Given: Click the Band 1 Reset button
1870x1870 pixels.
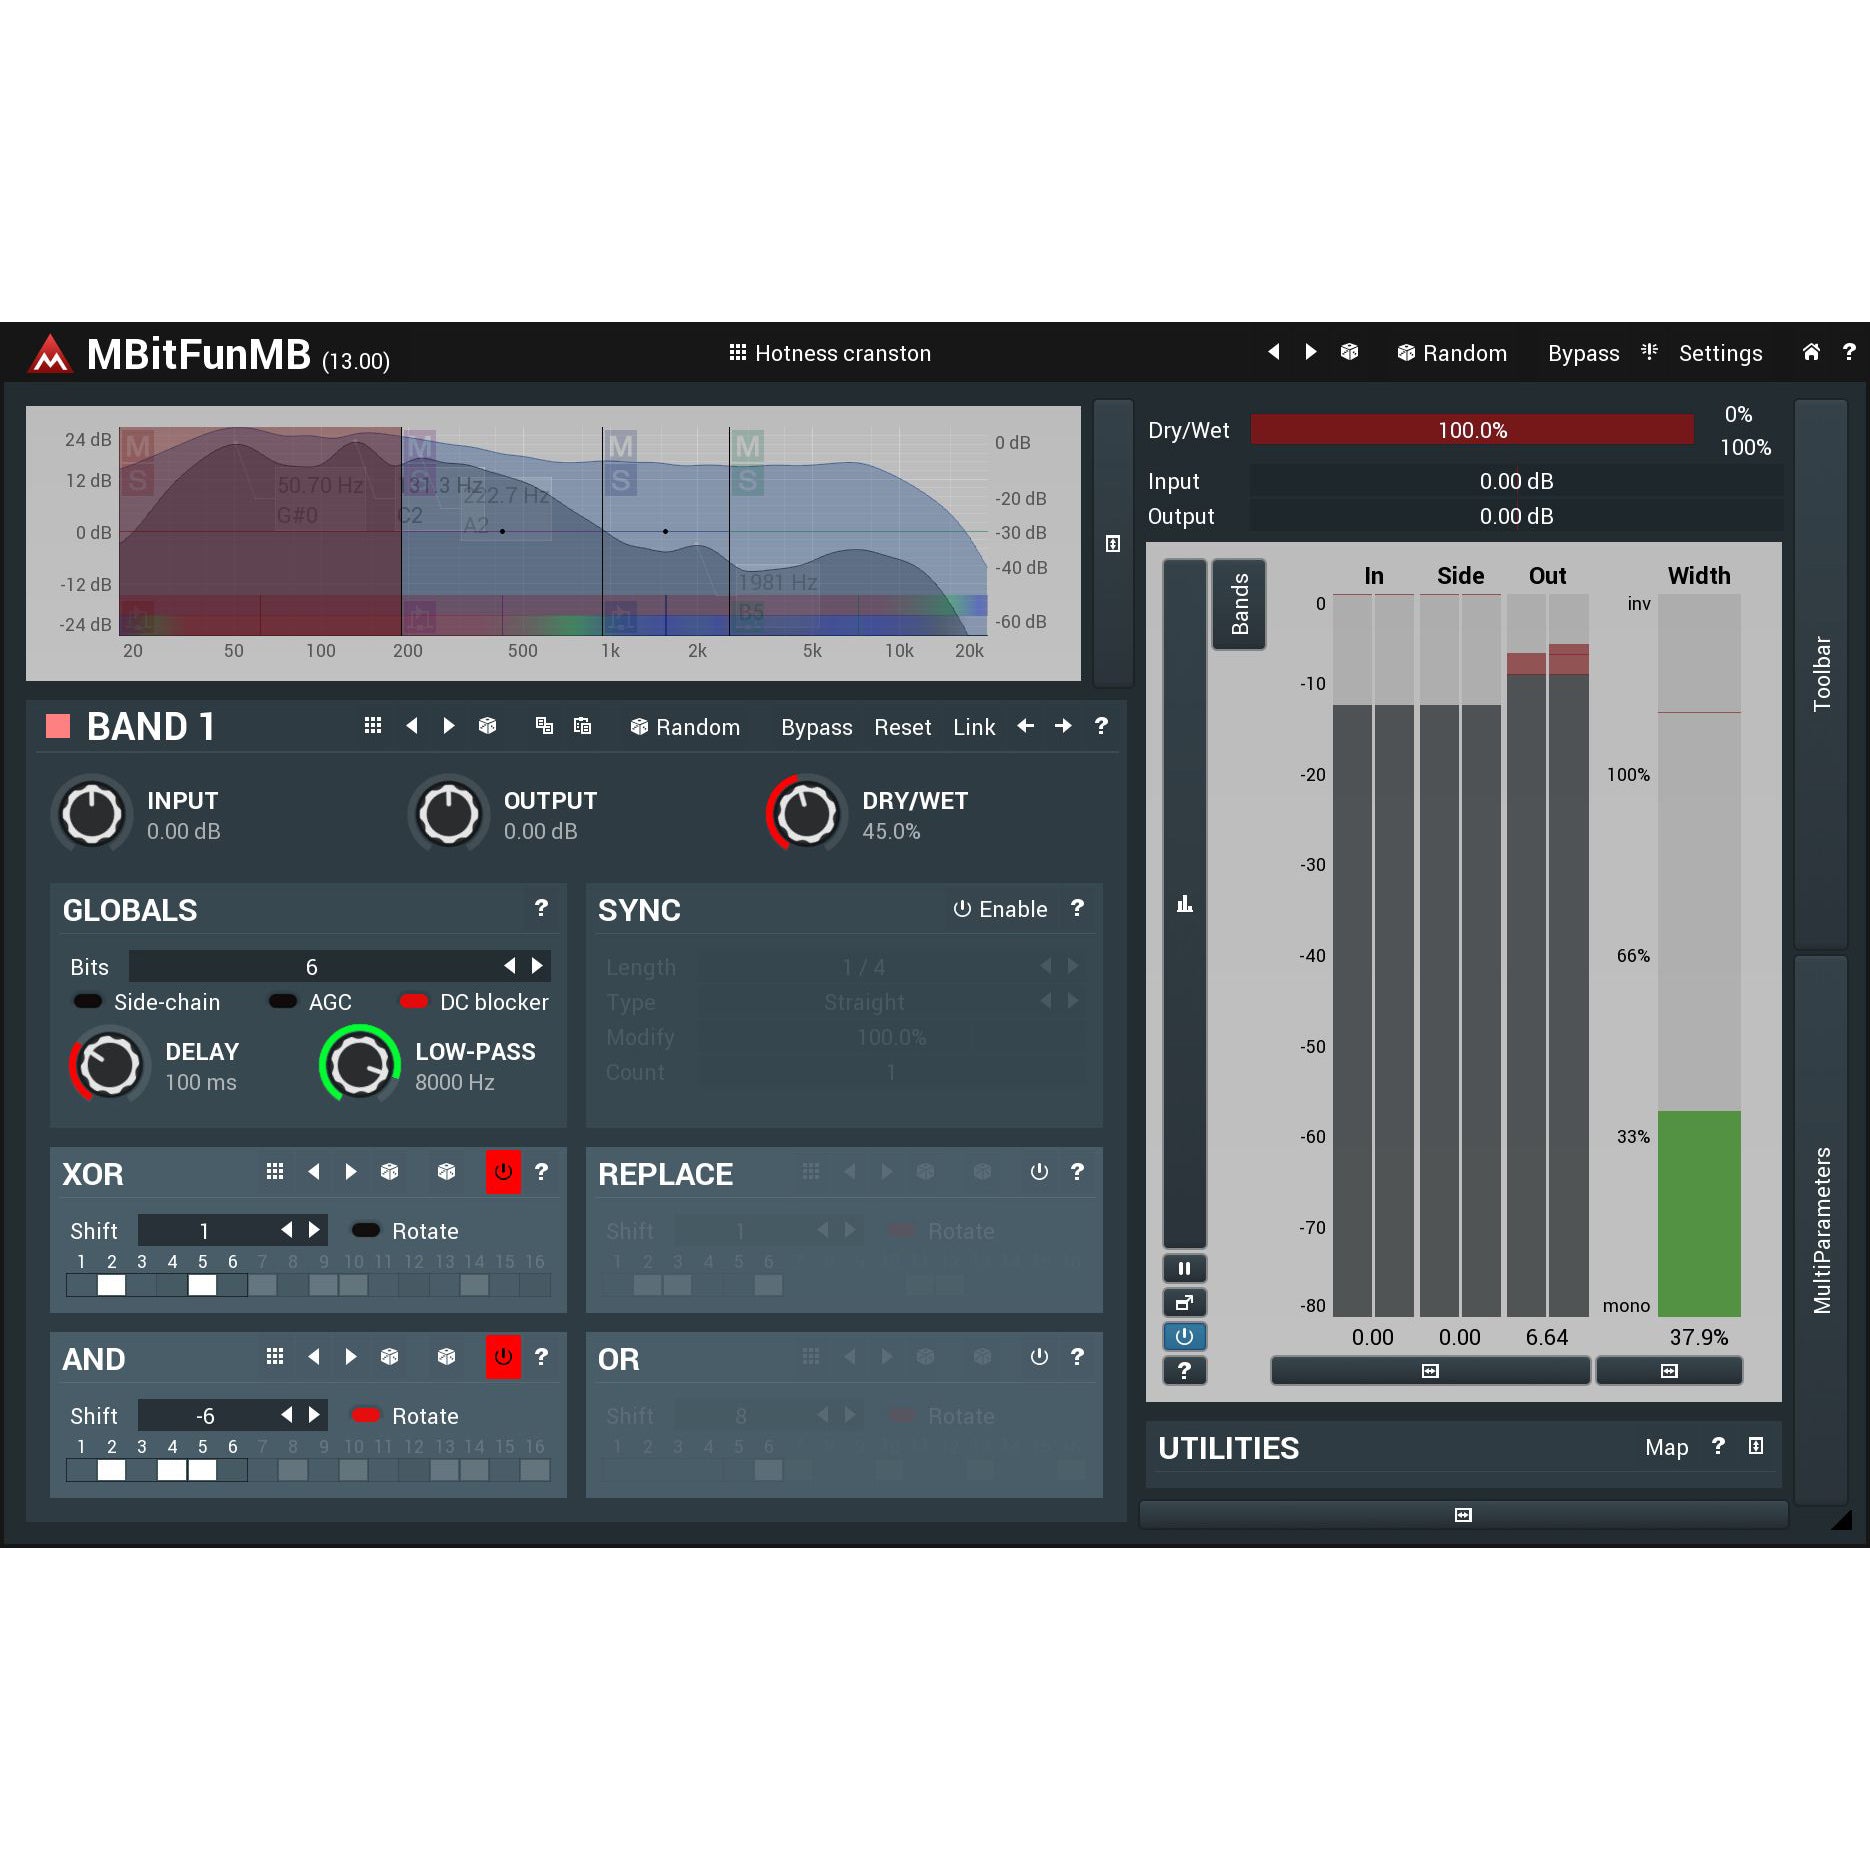Looking at the screenshot, I should [x=902, y=727].
